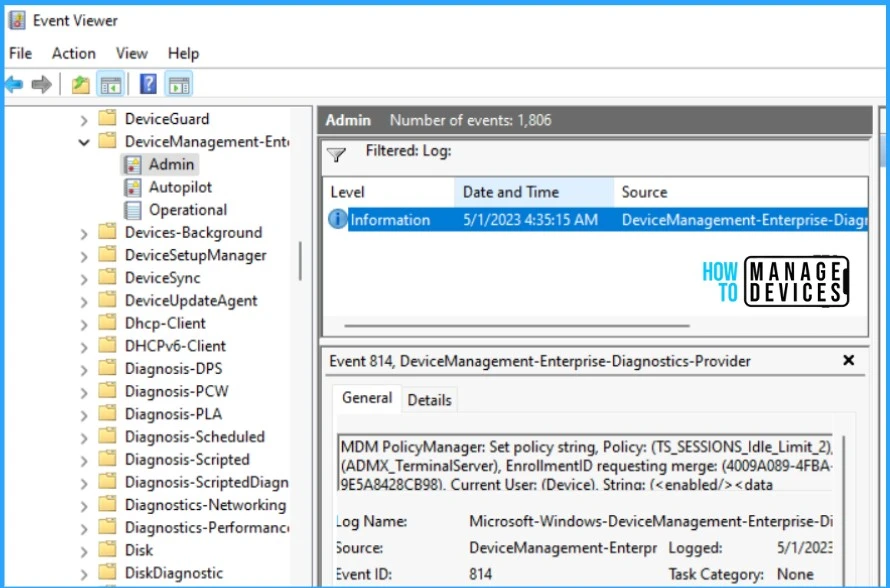The width and height of the screenshot is (890, 588).
Task: Click the gray Forward arrow in toolbar
Action: [41, 85]
